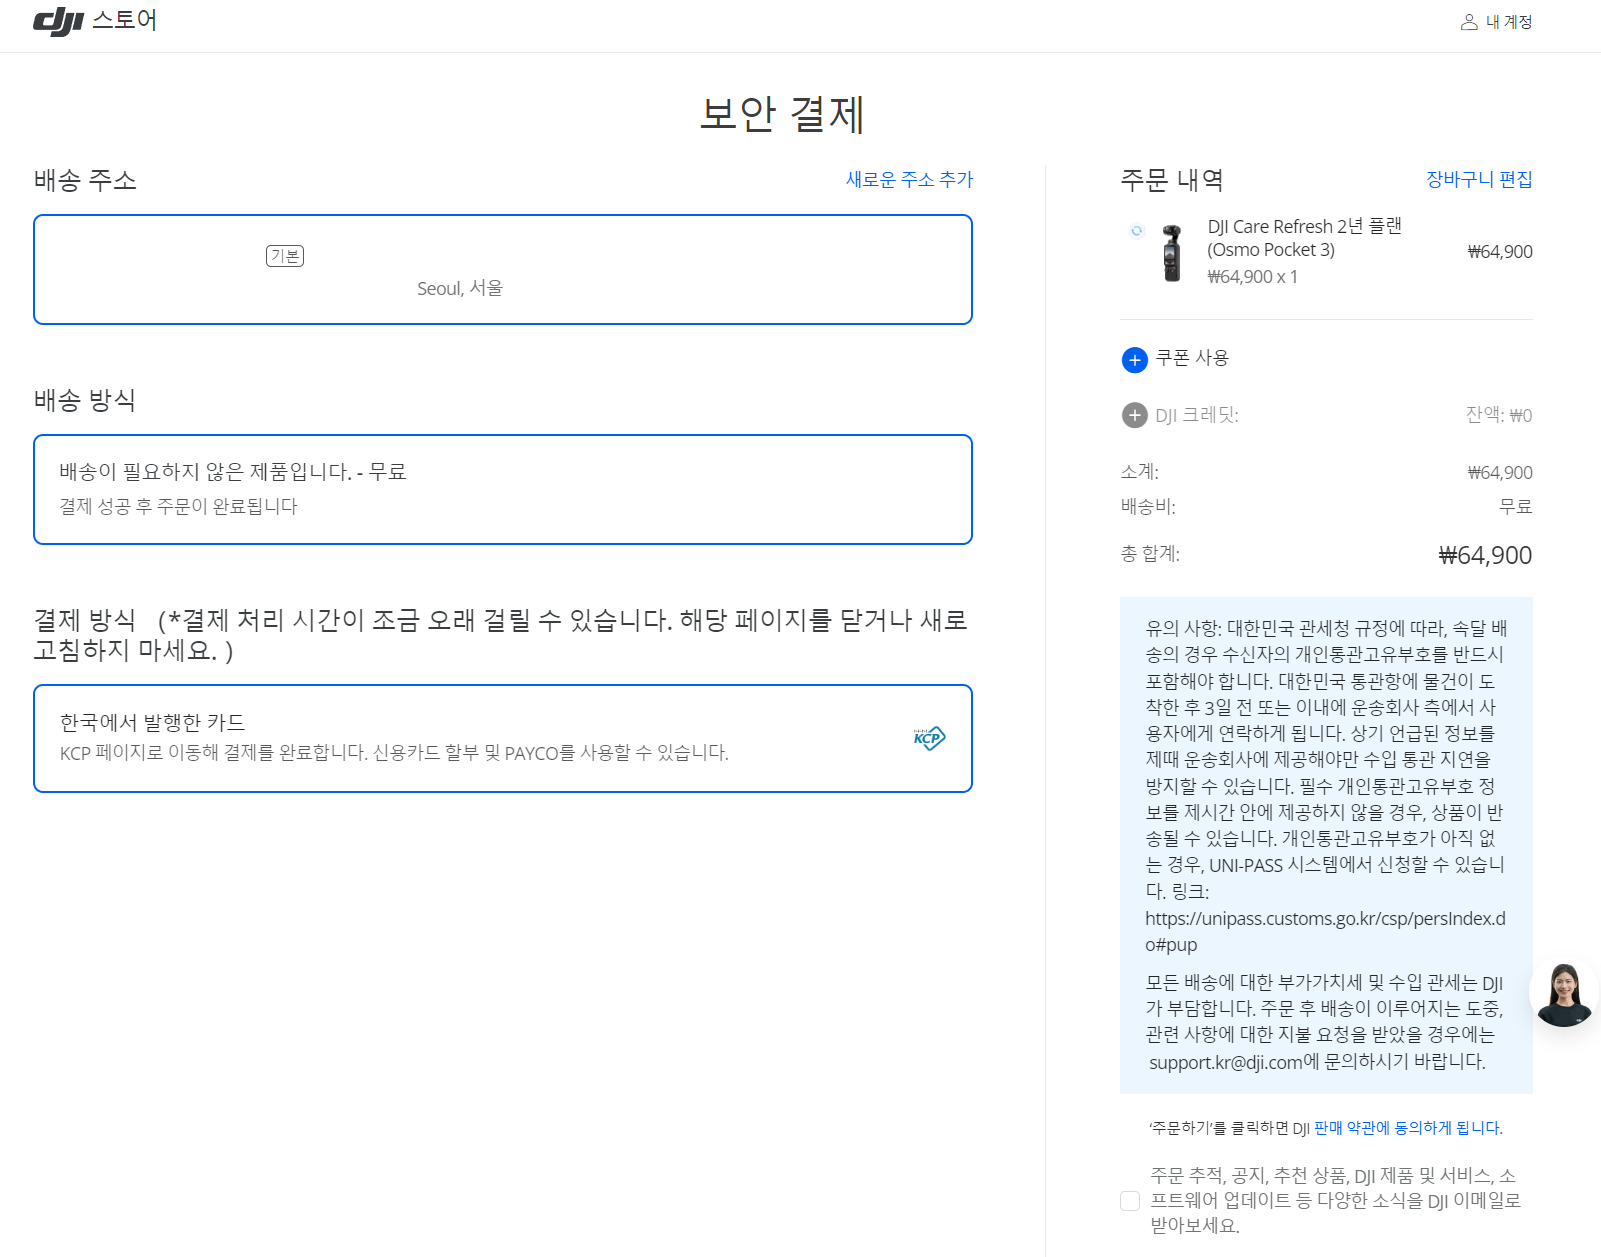Tick the DJI email newsletter checkbox
Screen dimensions: 1601x1257
[x=1130, y=1201]
